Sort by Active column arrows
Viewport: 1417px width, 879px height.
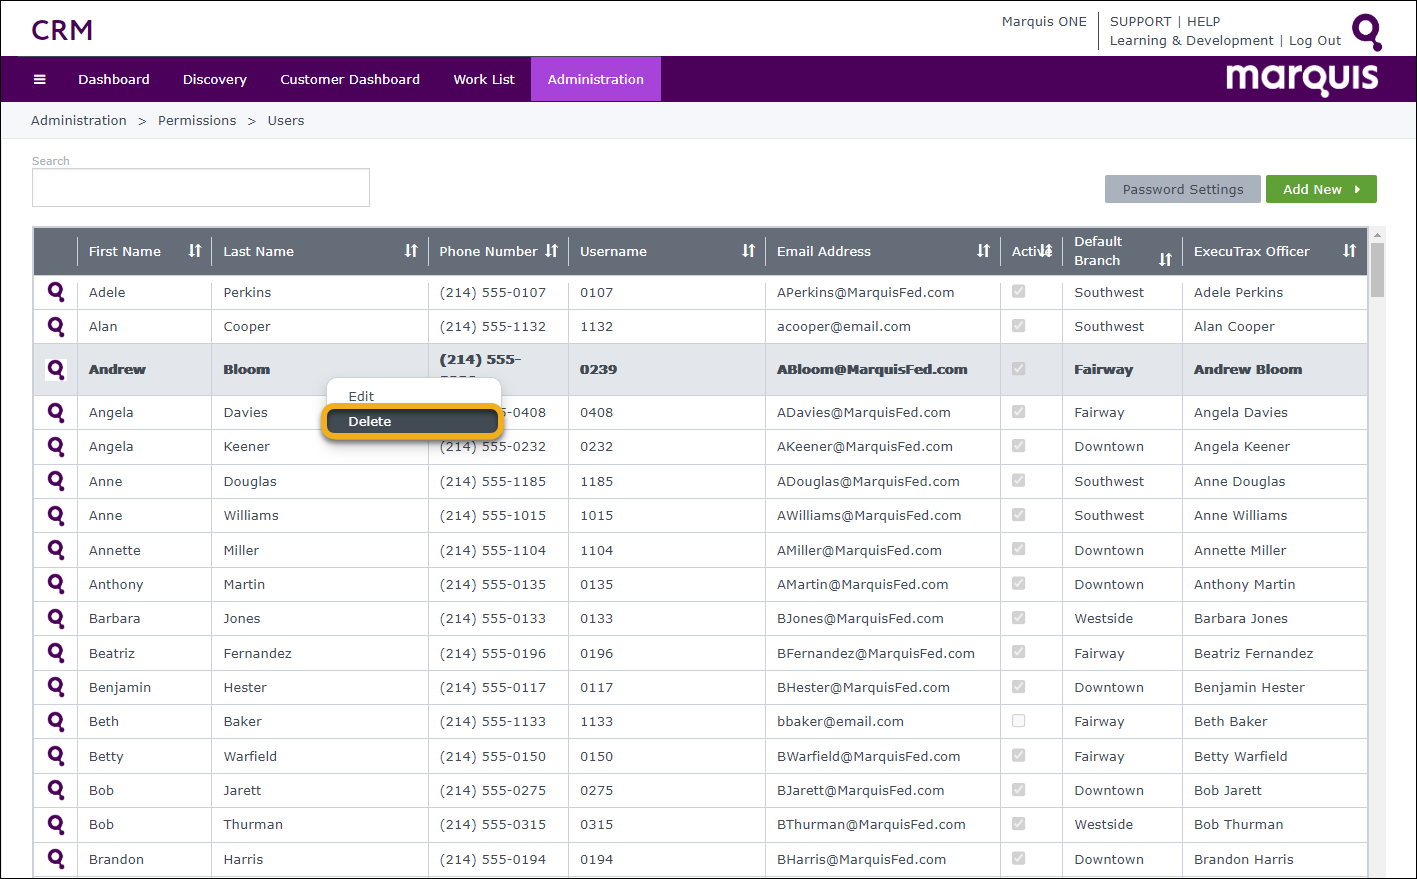click(x=1045, y=251)
